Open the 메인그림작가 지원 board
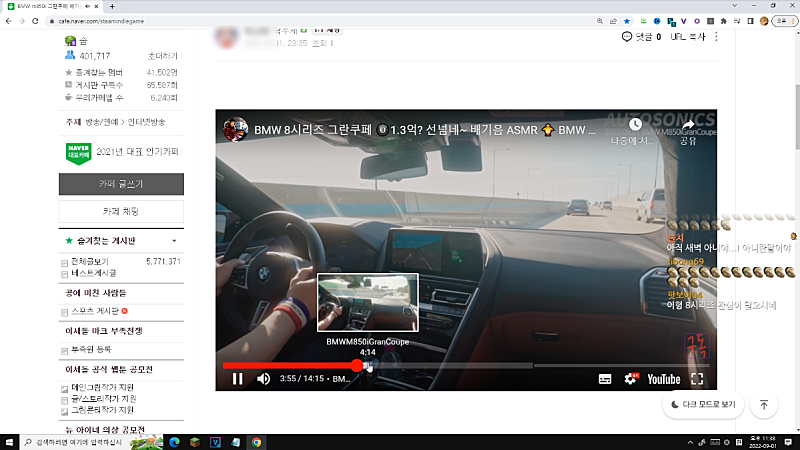 [102, 387]
